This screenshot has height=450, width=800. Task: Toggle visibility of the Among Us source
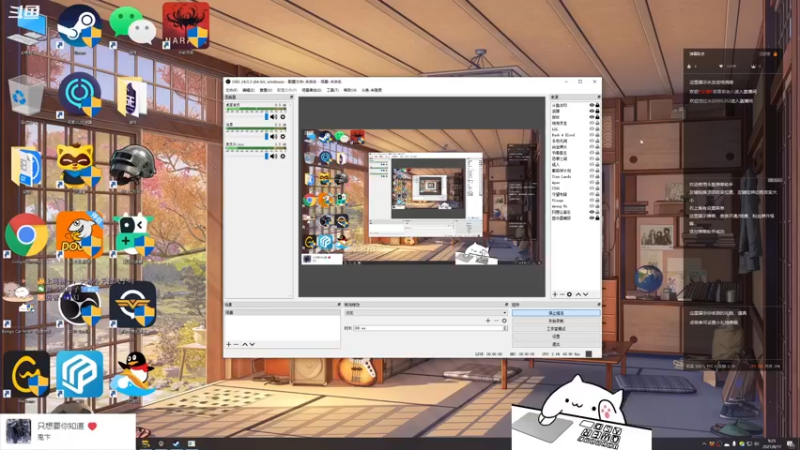592,206
